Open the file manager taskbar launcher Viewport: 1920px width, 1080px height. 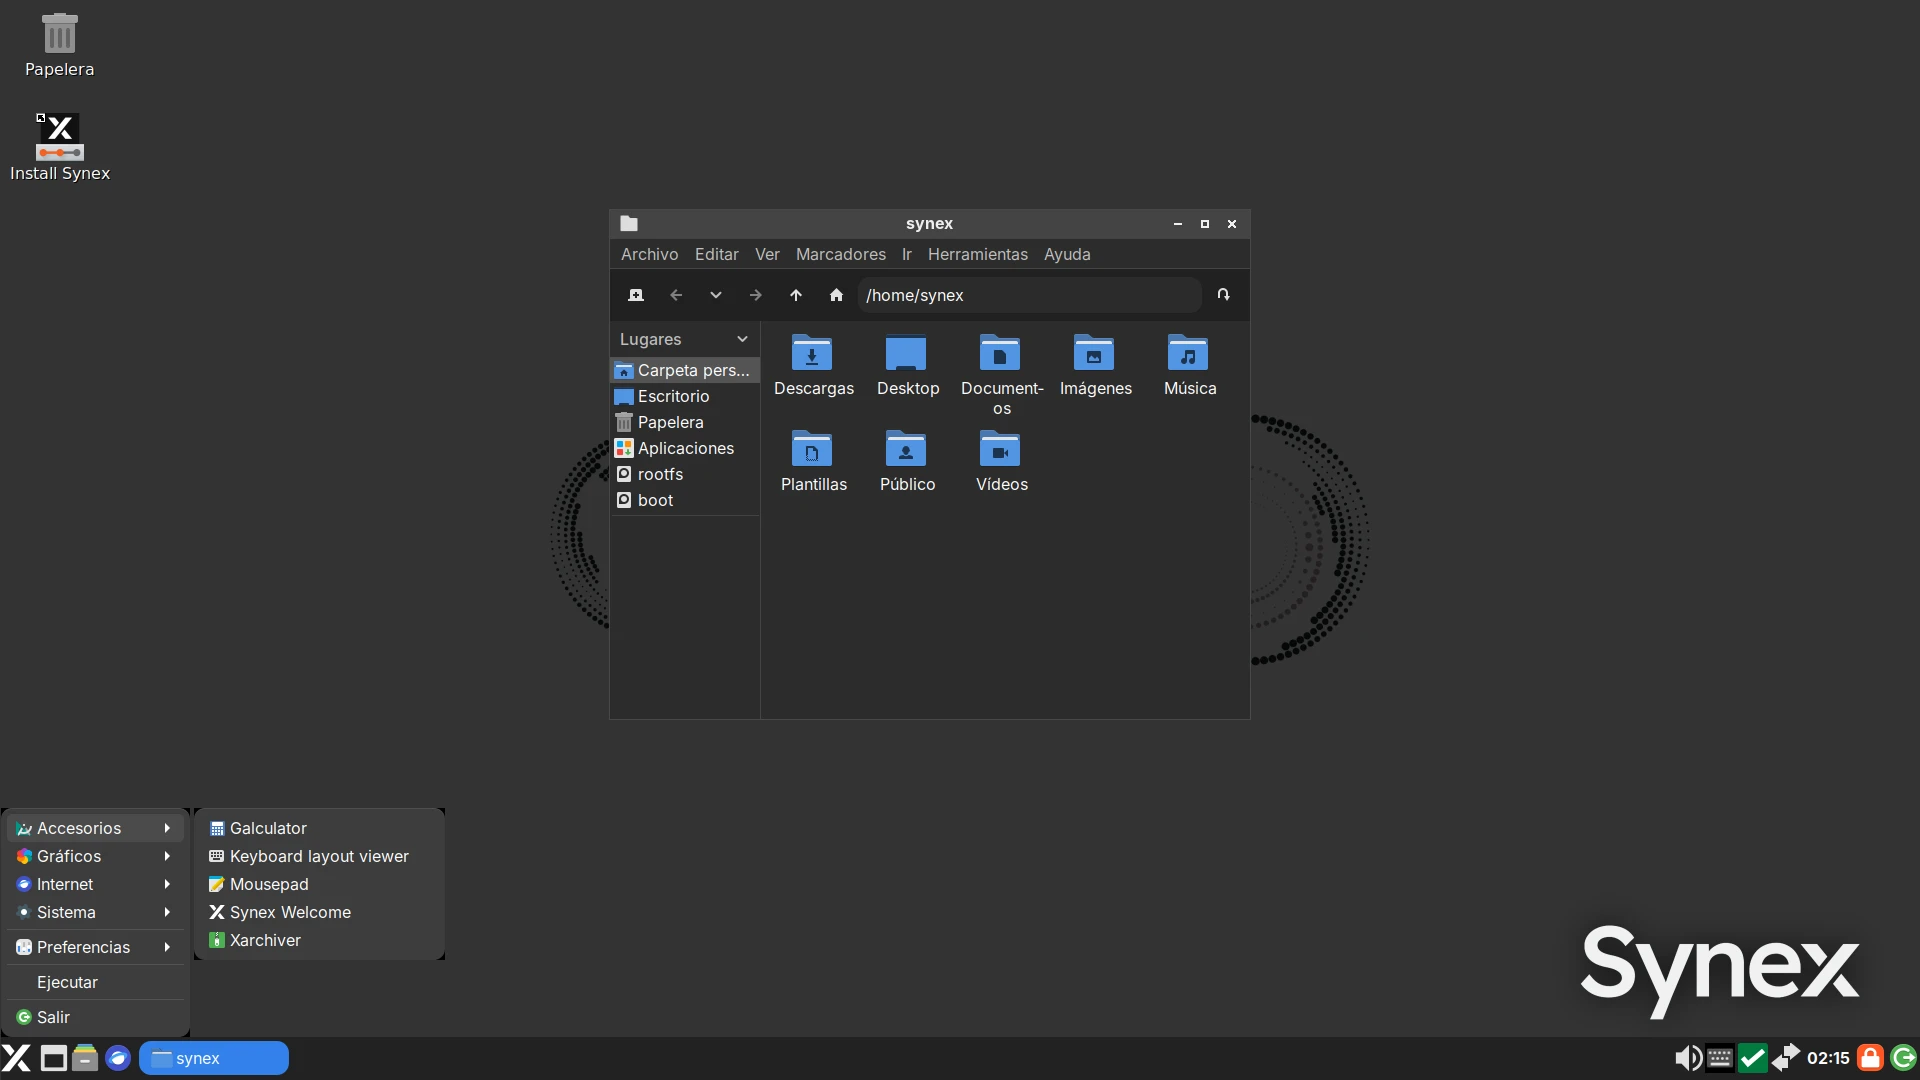point(85,1058)
